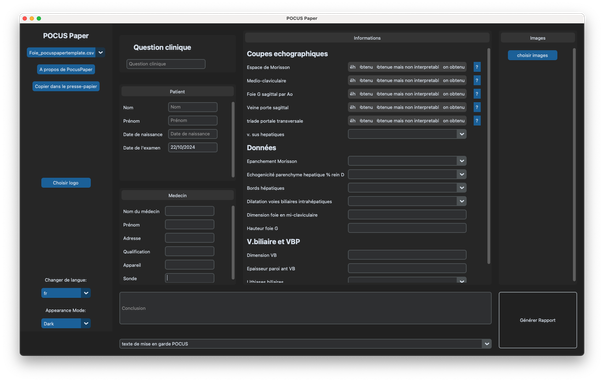This screenshot has width=604, height=382.
Task: Click the 'Coupes echographiques' heading text
Action: [287, 54]
